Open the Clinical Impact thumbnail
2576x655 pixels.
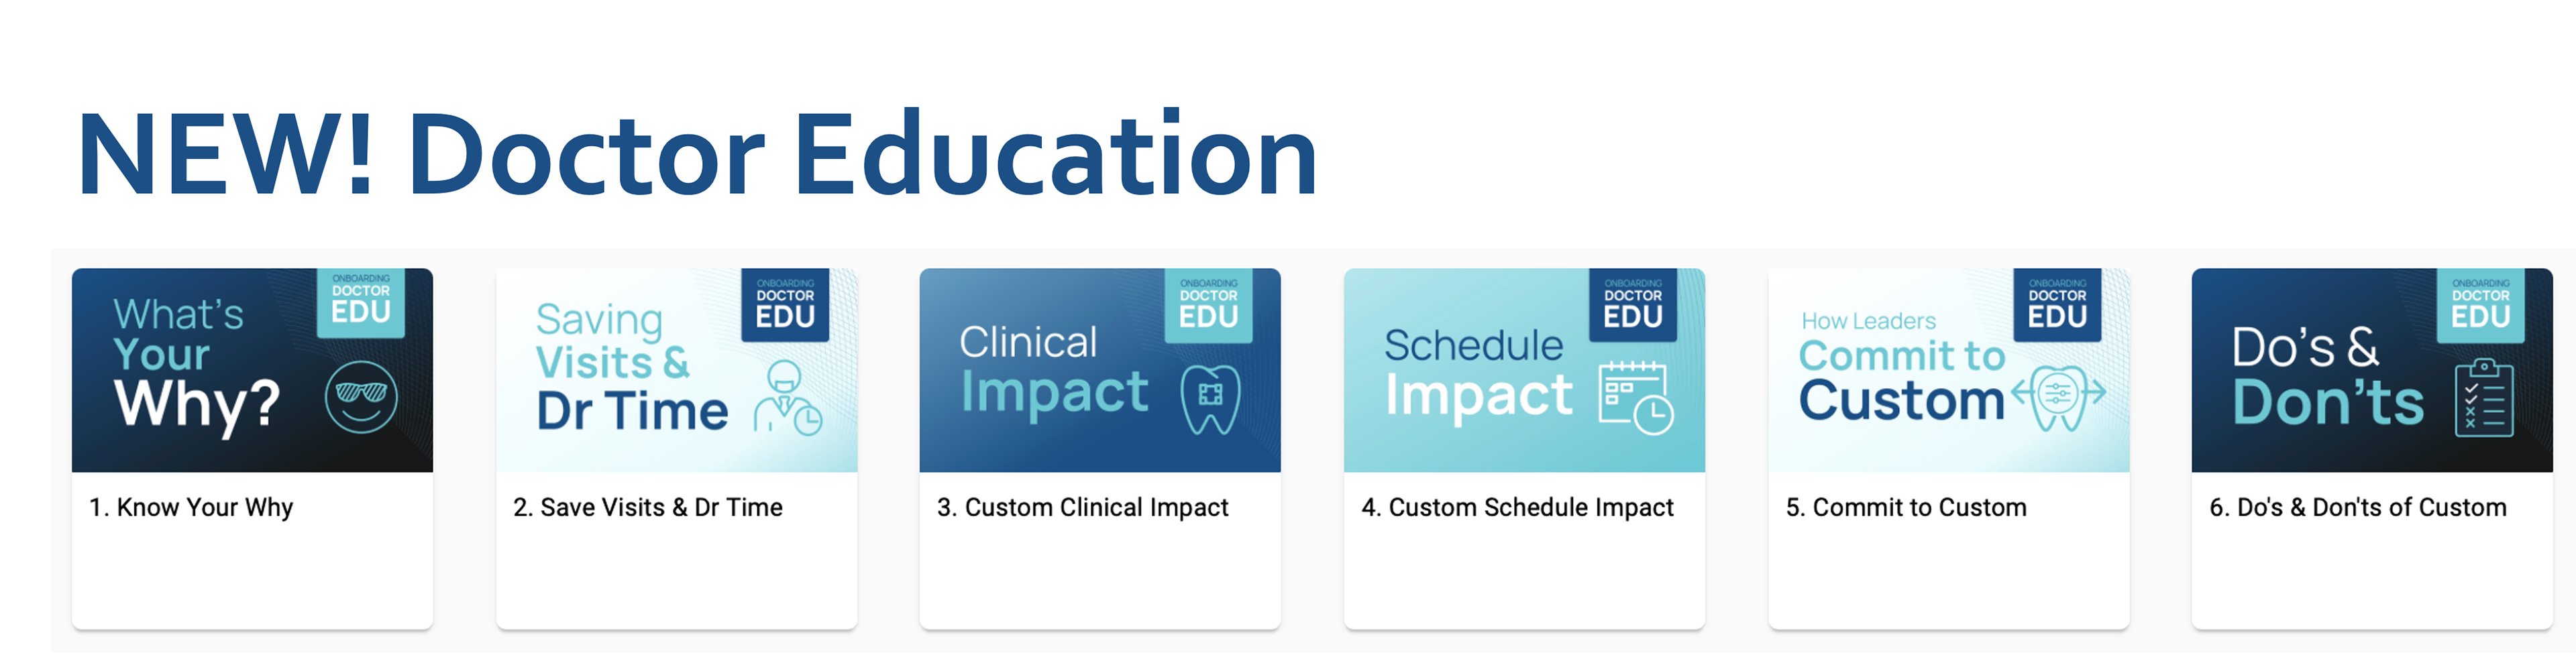click(1100, 370)
